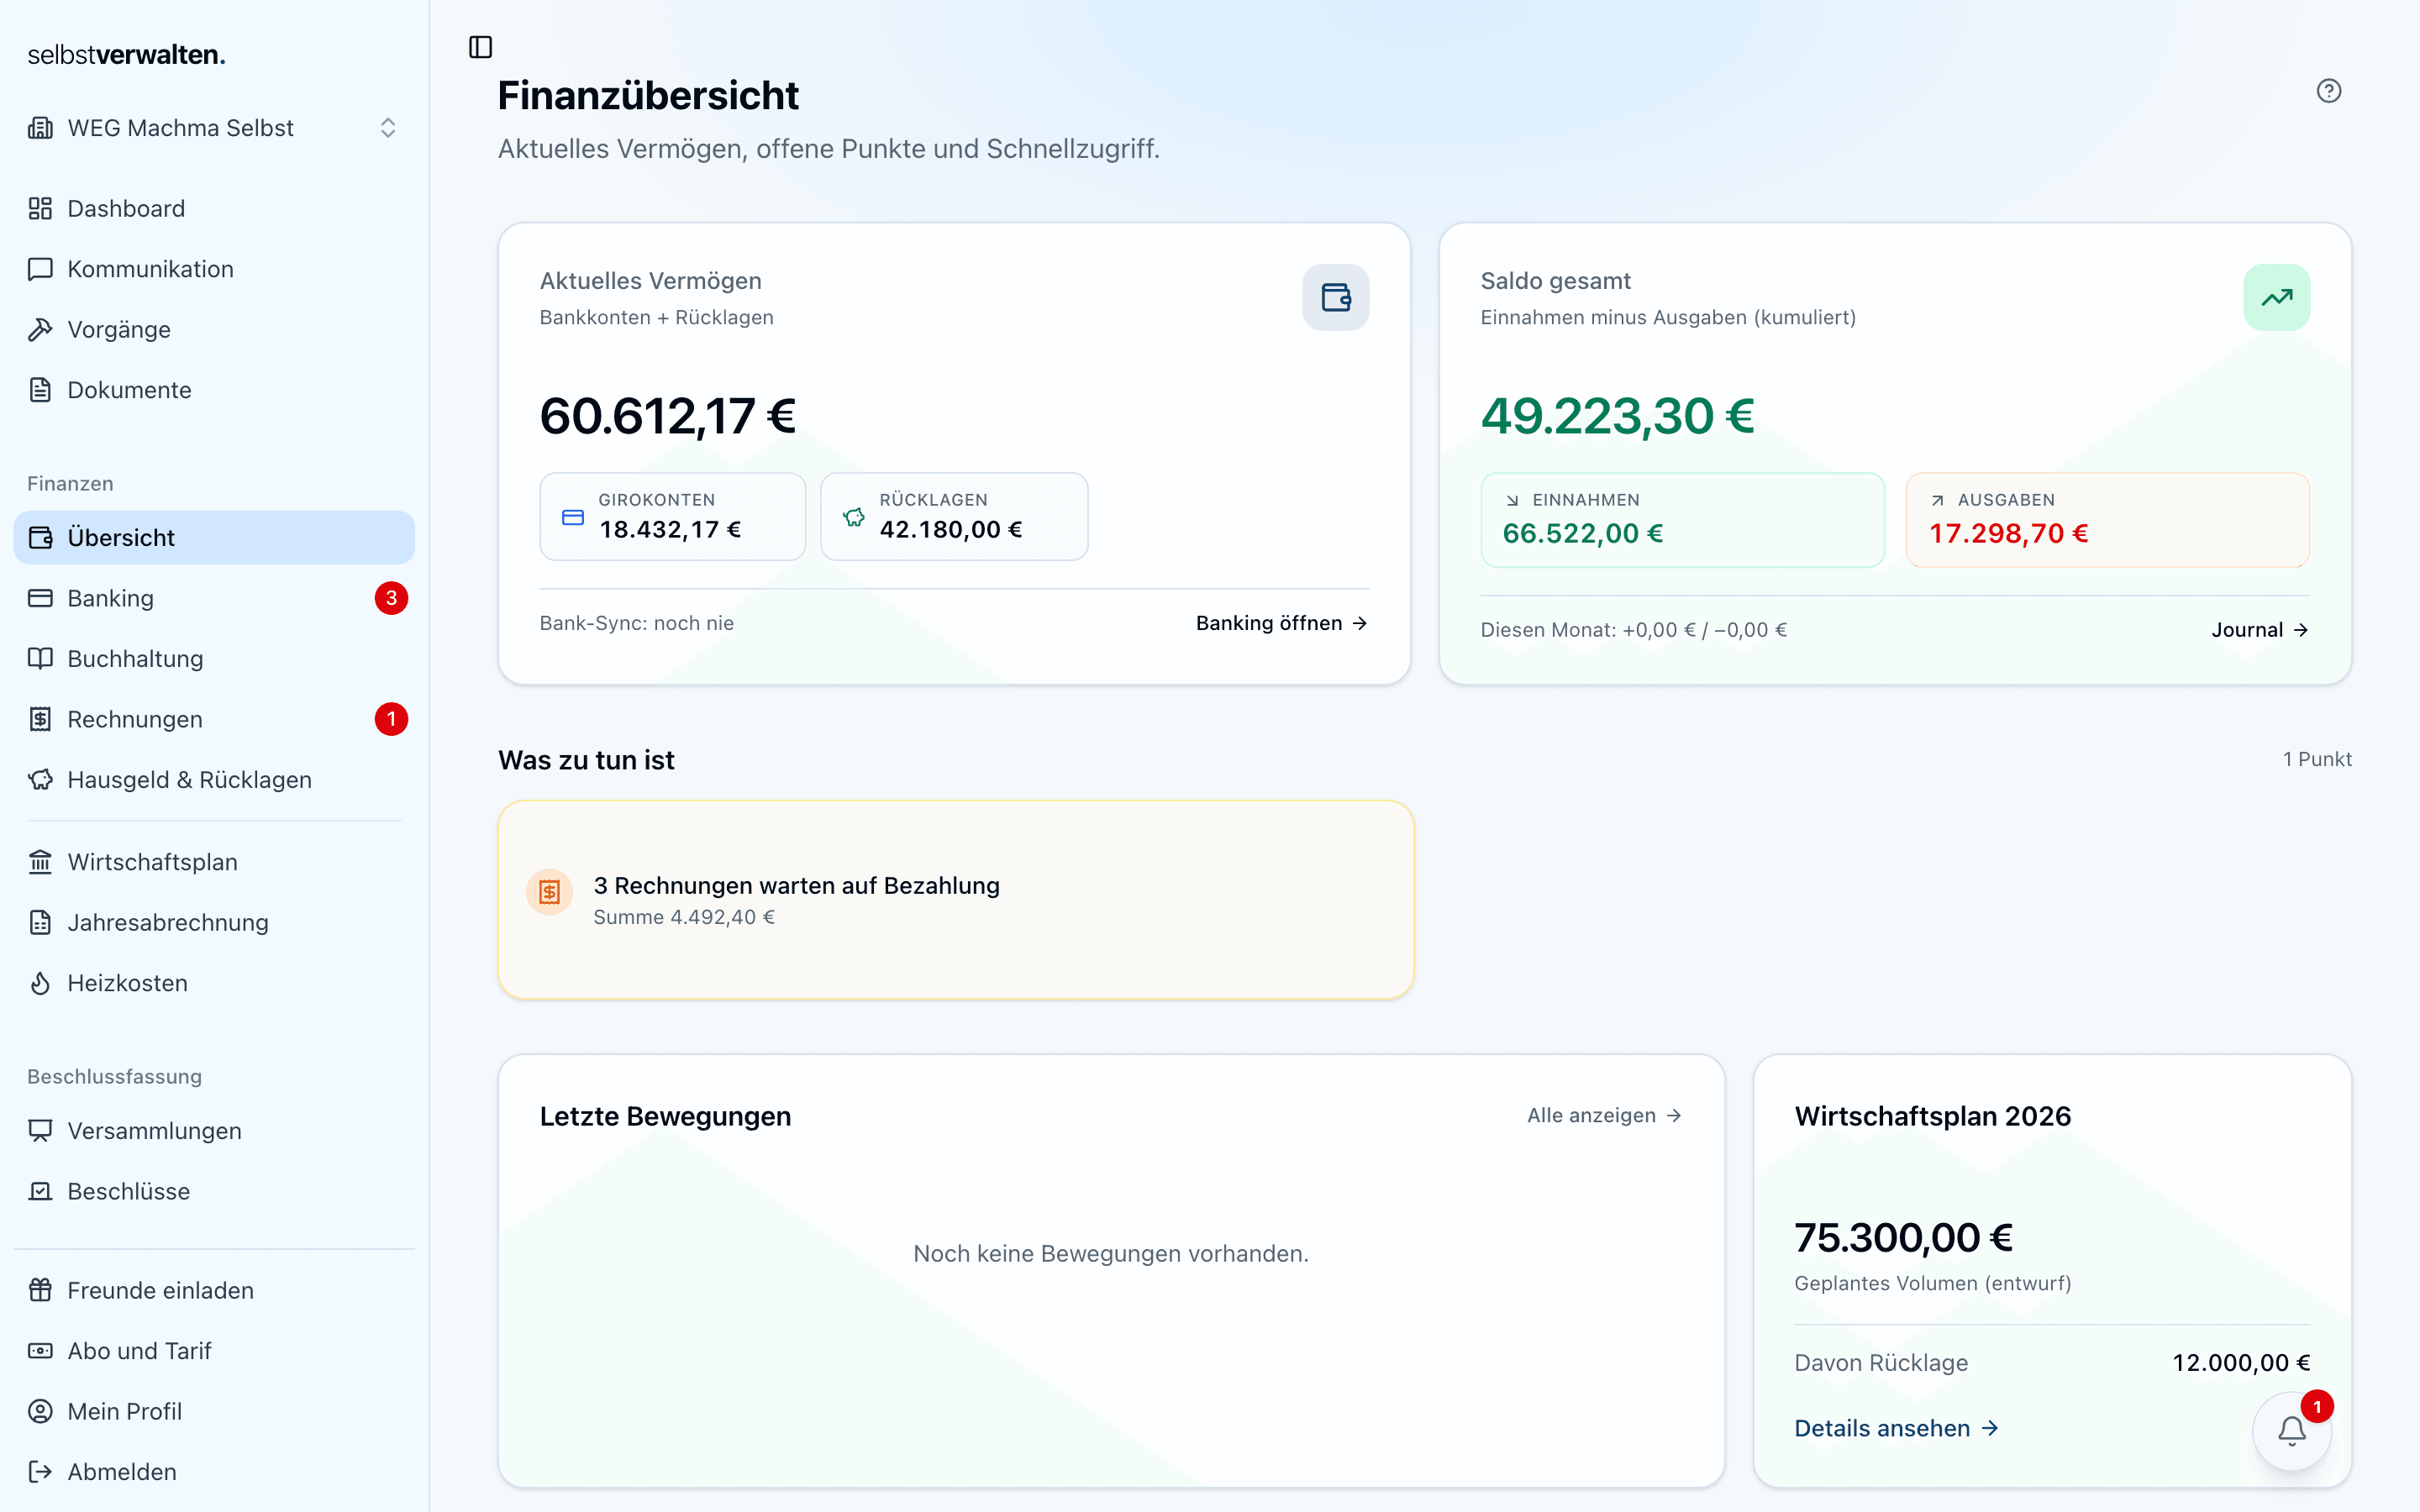Click the Girokonten 18.432,17 € tile
The width and height of the screenshot is (2420, 1512).
click(x=673, y=516)
